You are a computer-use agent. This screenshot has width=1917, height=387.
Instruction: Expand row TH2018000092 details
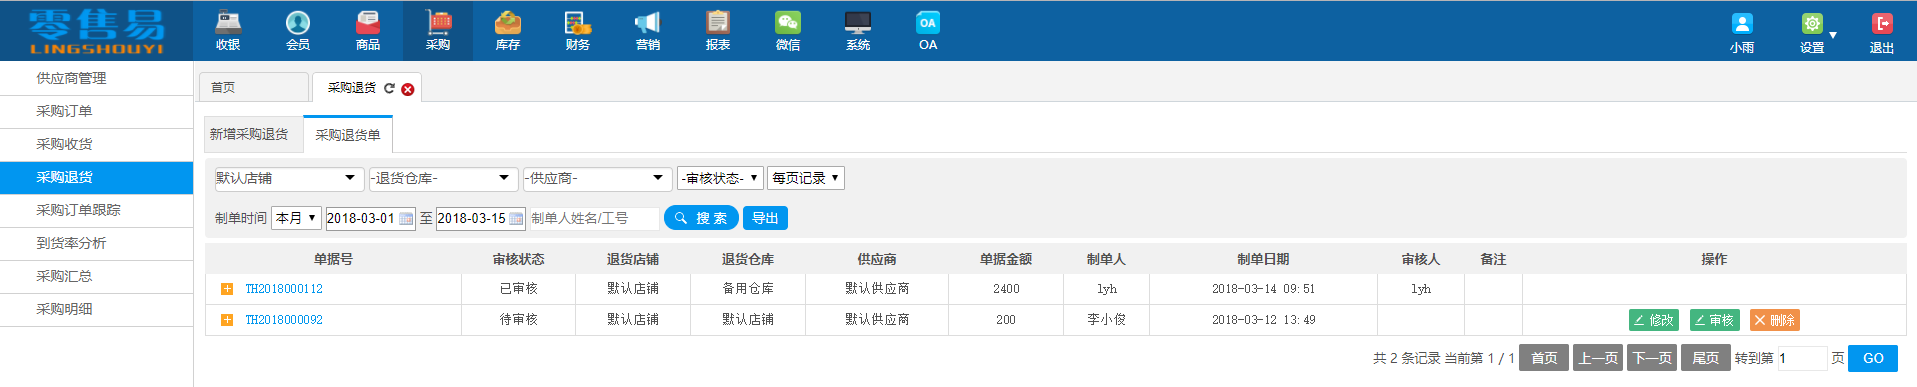(227, 320)
